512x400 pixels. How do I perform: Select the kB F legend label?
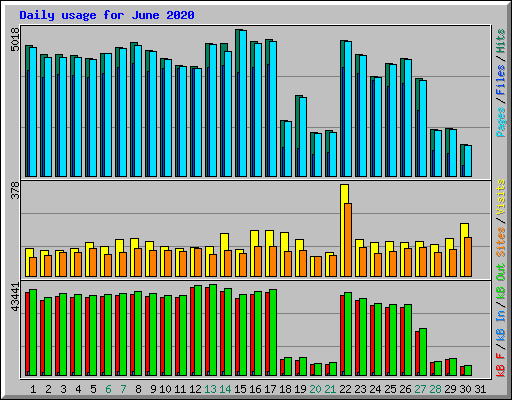click(501, 365)
